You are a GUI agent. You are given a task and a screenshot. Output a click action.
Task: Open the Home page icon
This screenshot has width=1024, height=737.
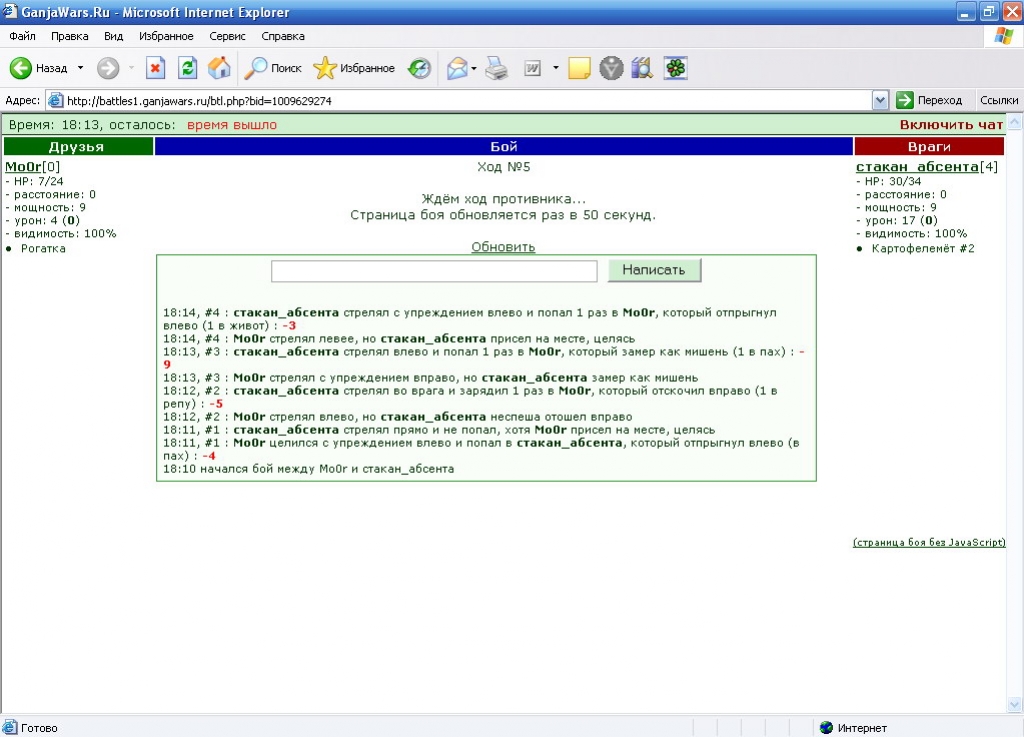[219, 68]
